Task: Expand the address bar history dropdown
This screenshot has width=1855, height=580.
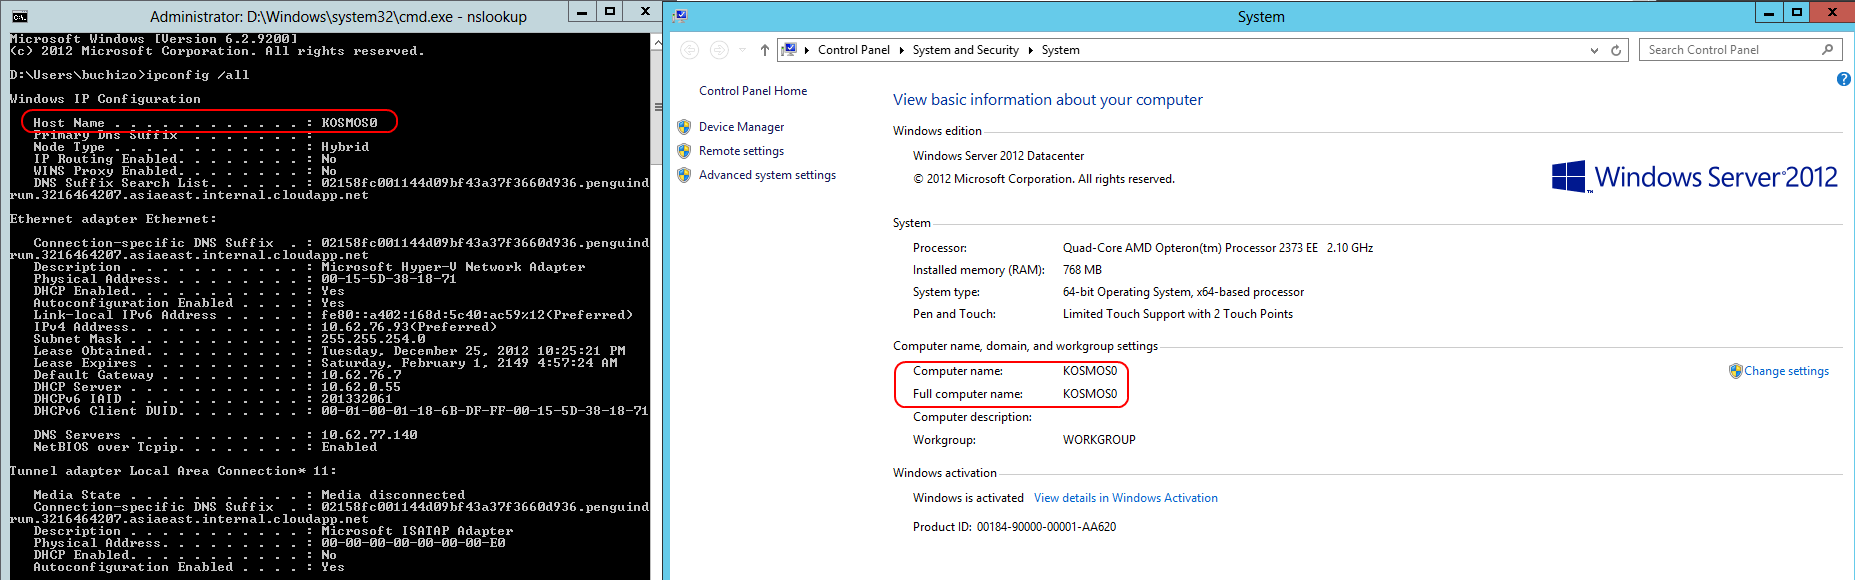Action: click(x=1594, y=50)
